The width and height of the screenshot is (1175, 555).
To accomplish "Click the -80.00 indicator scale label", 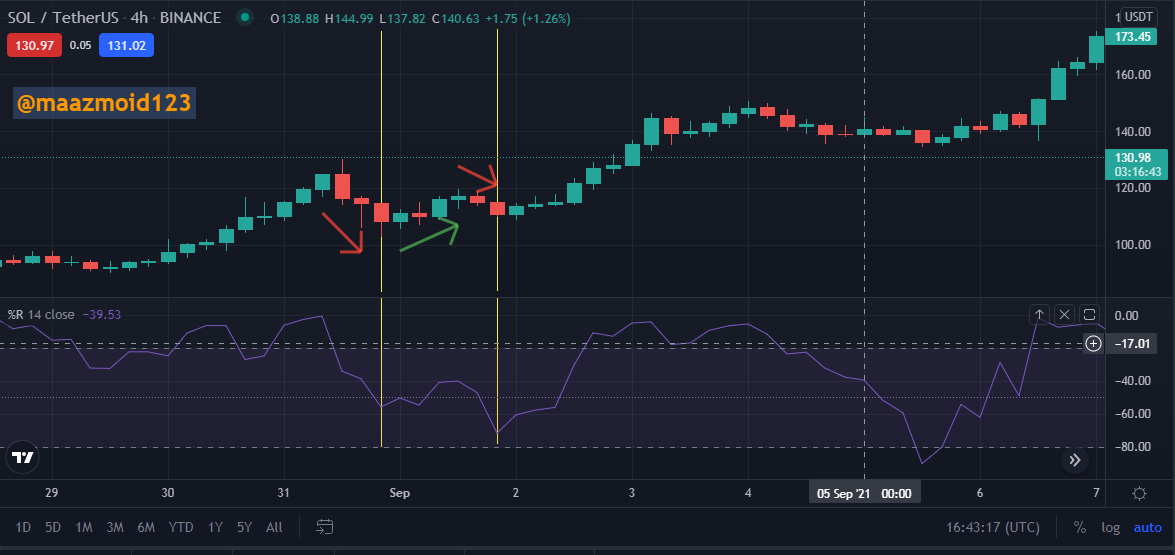I will coord(1131,447).
